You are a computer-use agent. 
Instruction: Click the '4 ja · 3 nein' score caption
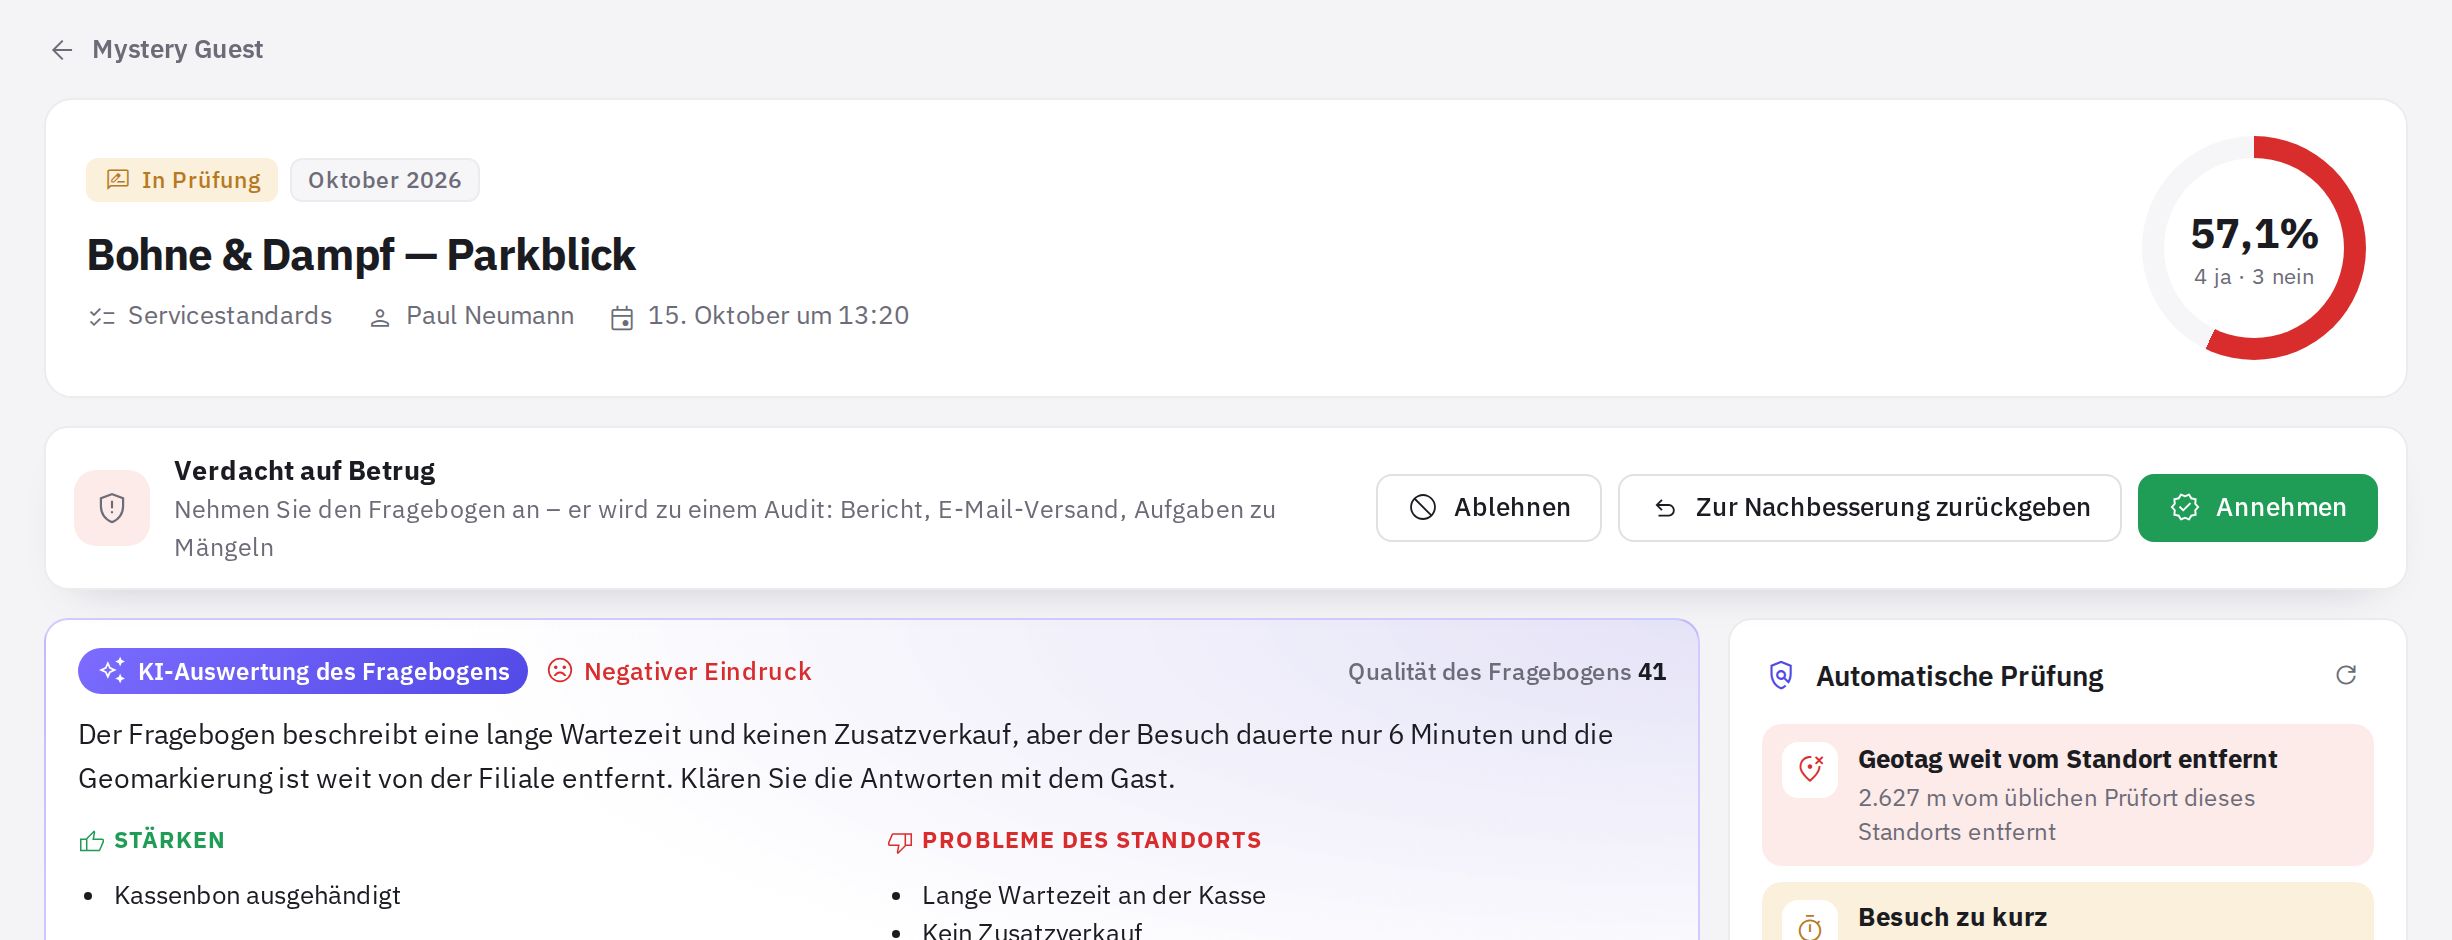pyautogui.click(x=2254, y=277)
